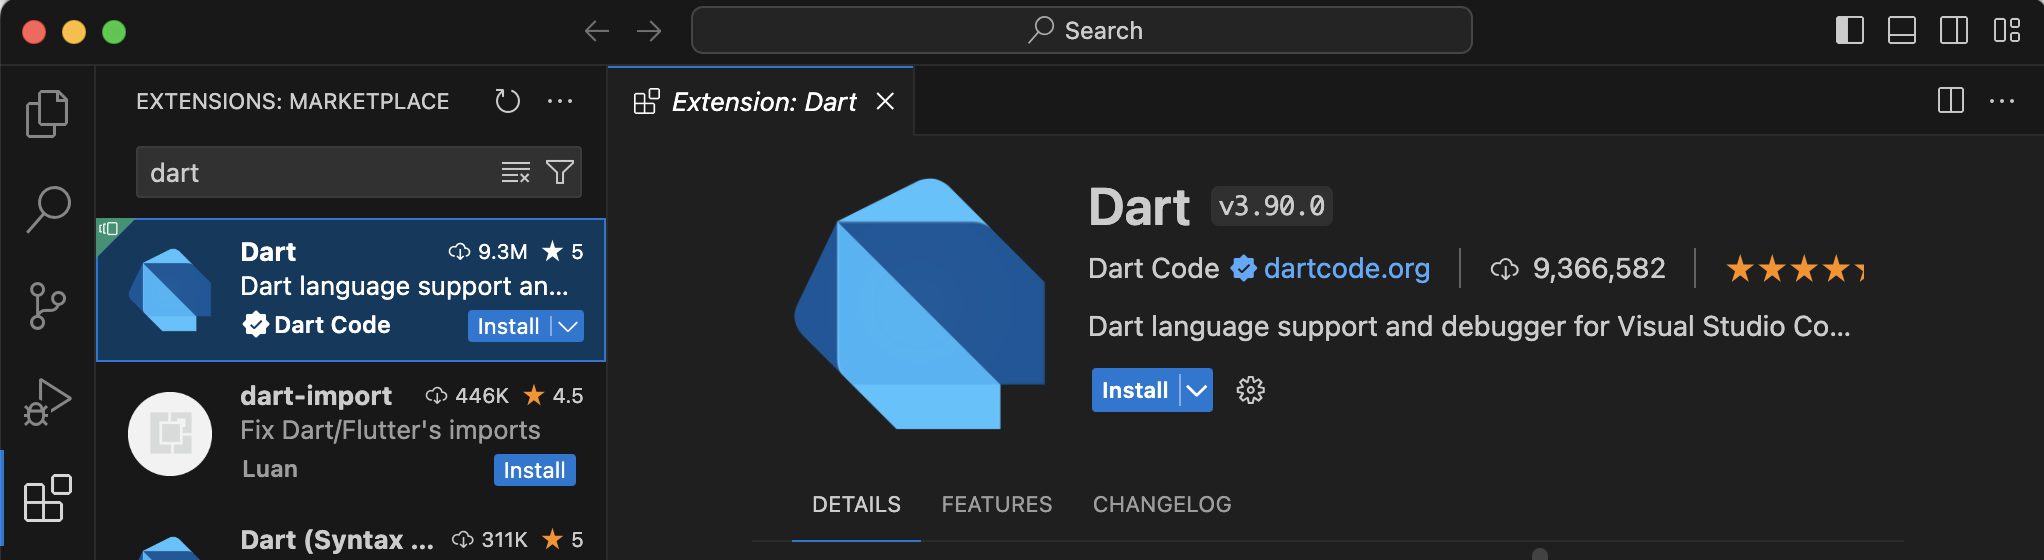This screenshot has height=560, width=2044.
Task: Select the Extension: Dart editor tab
Action: (x=761, y=101)
